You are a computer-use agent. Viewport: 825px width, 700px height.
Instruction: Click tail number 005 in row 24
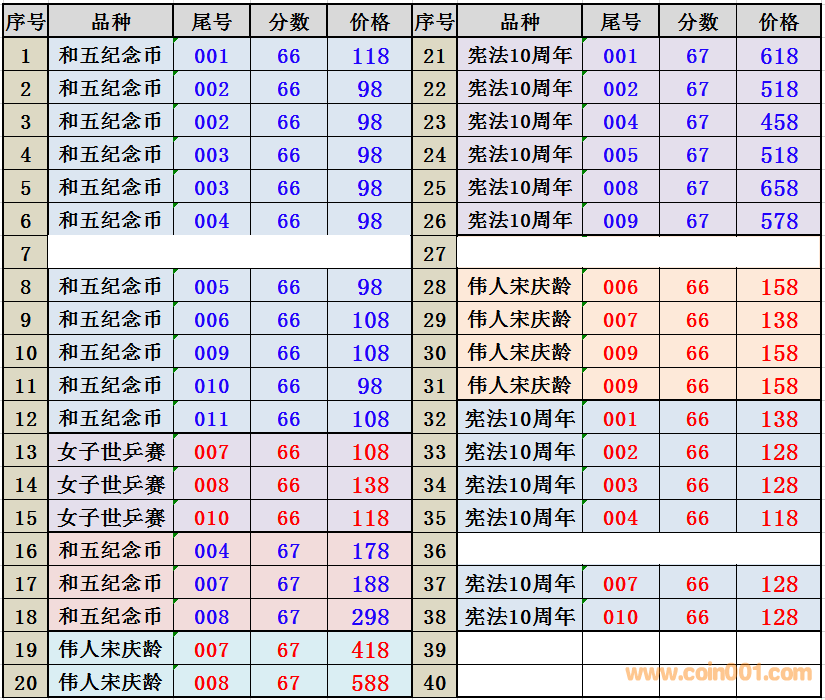click(620, 156)
